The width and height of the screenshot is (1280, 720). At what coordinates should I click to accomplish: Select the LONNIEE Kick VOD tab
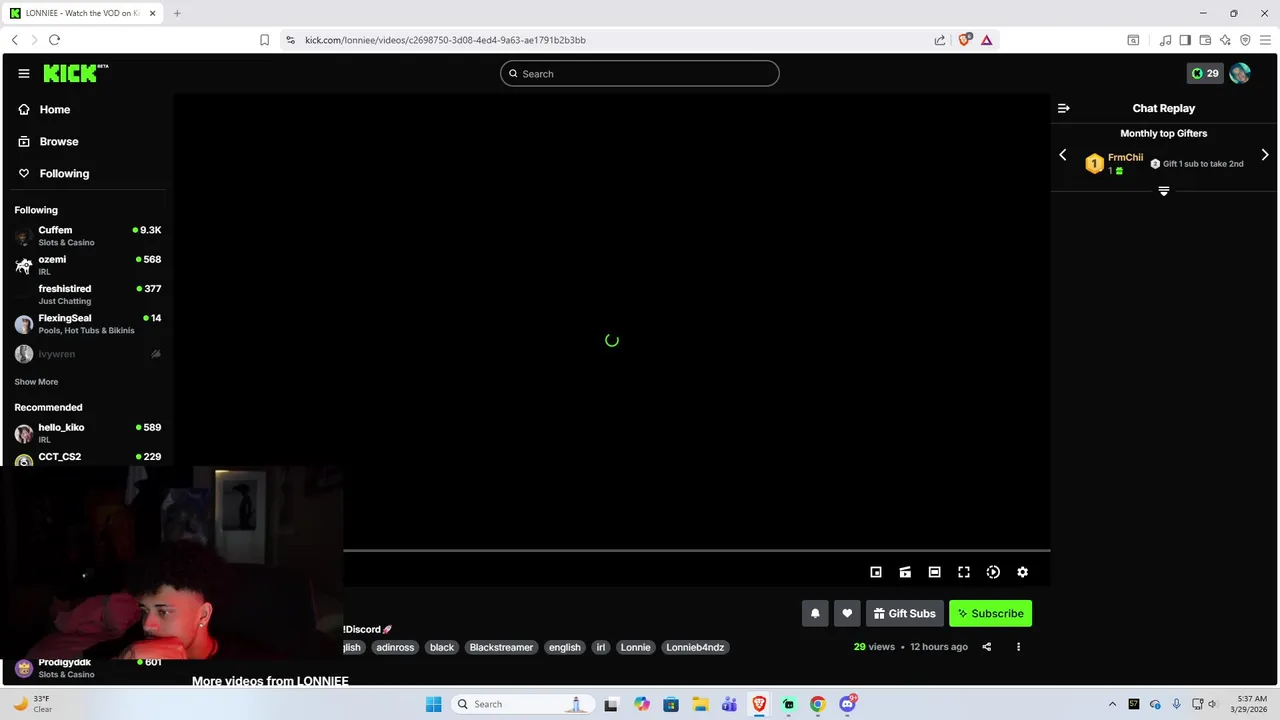click(x=82, y=13)
